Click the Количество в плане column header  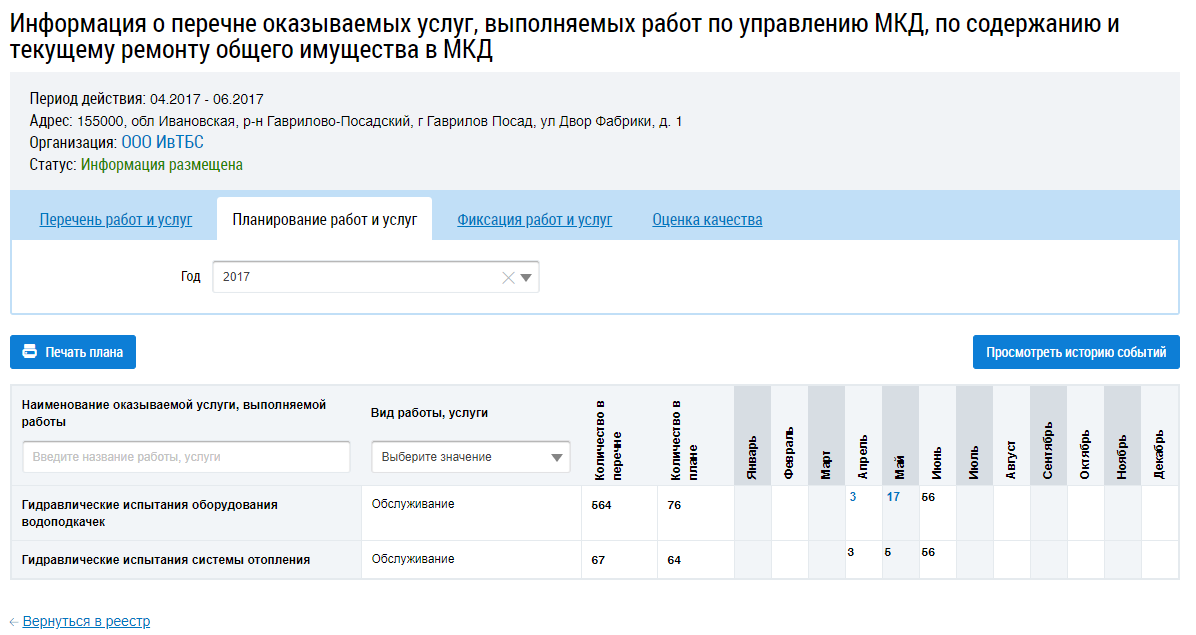(683, 440)
